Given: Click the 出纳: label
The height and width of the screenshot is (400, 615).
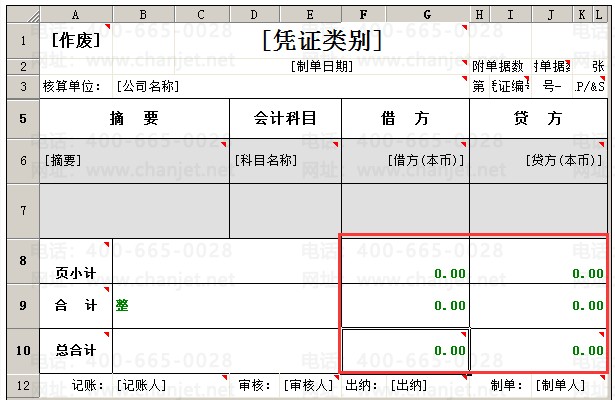Looking at the screenshot, I should pos(361,385).
